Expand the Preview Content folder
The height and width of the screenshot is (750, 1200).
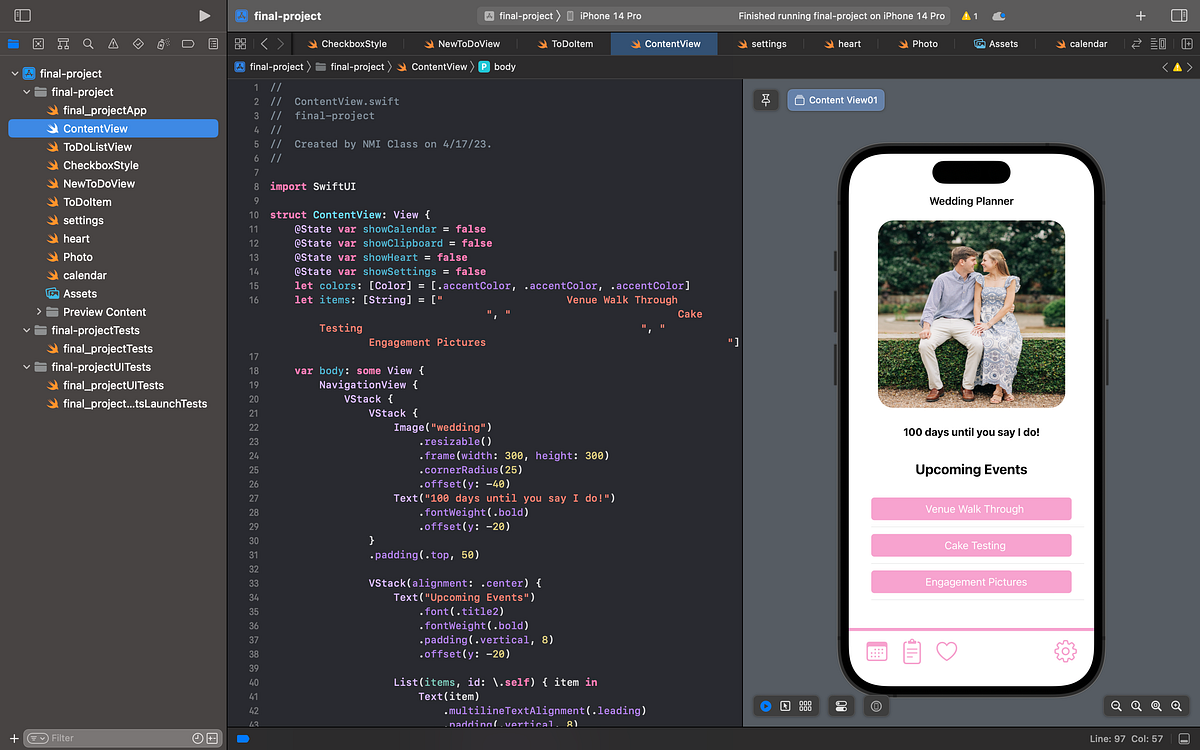pos(39,311)
